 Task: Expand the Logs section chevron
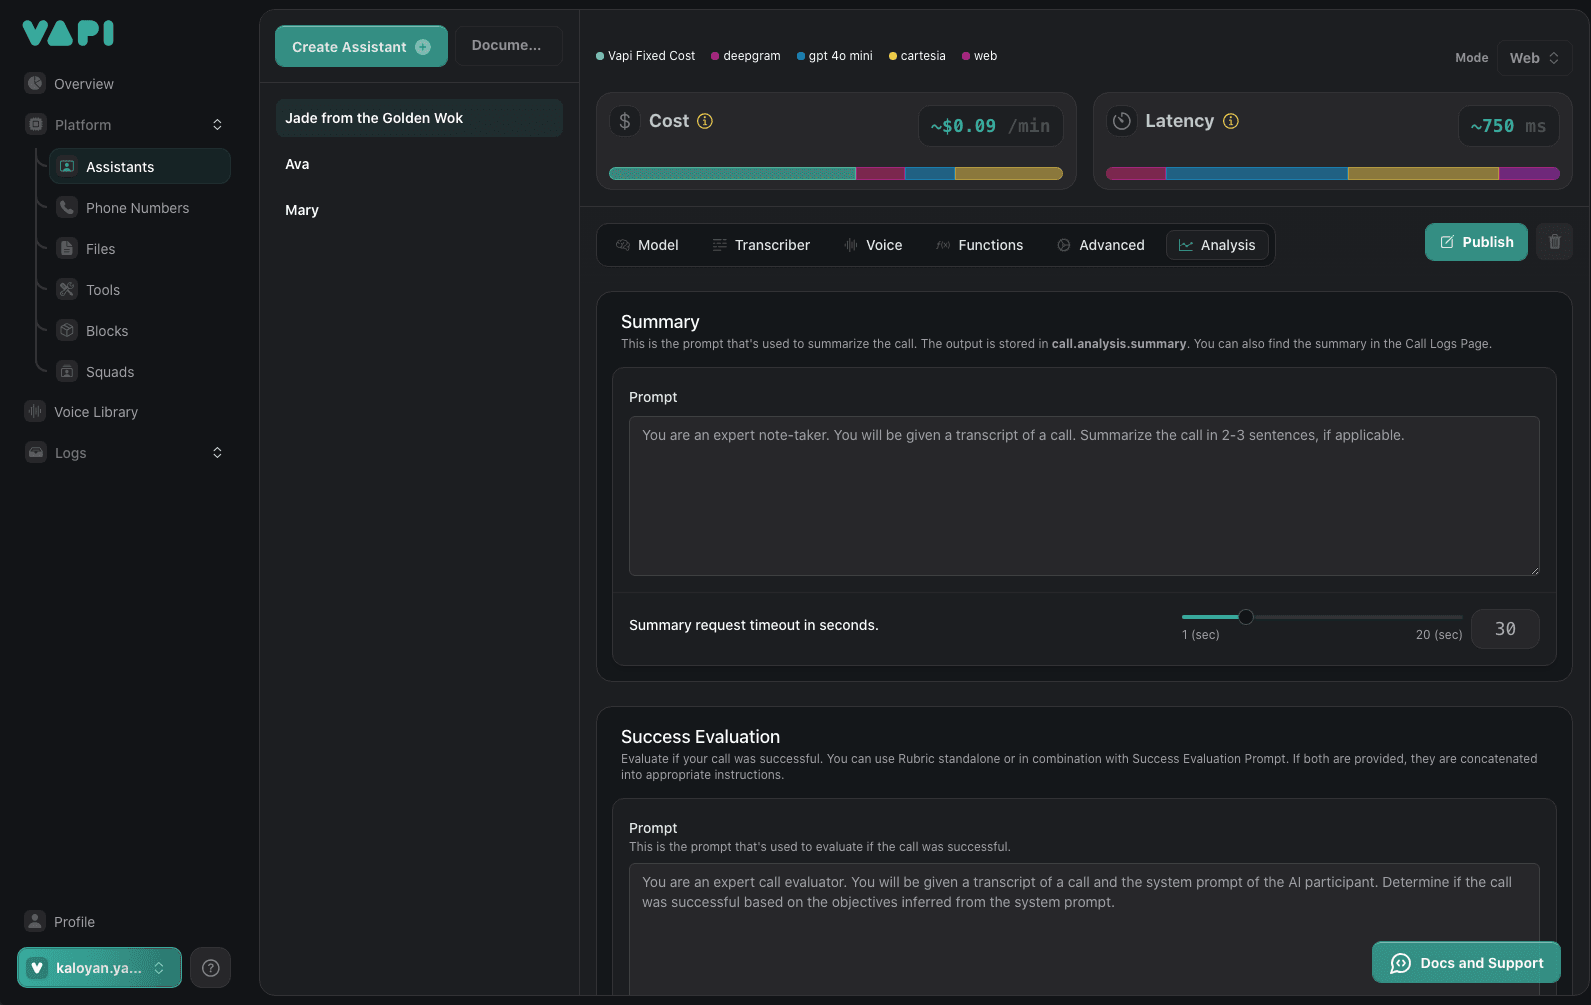[217, 453]
